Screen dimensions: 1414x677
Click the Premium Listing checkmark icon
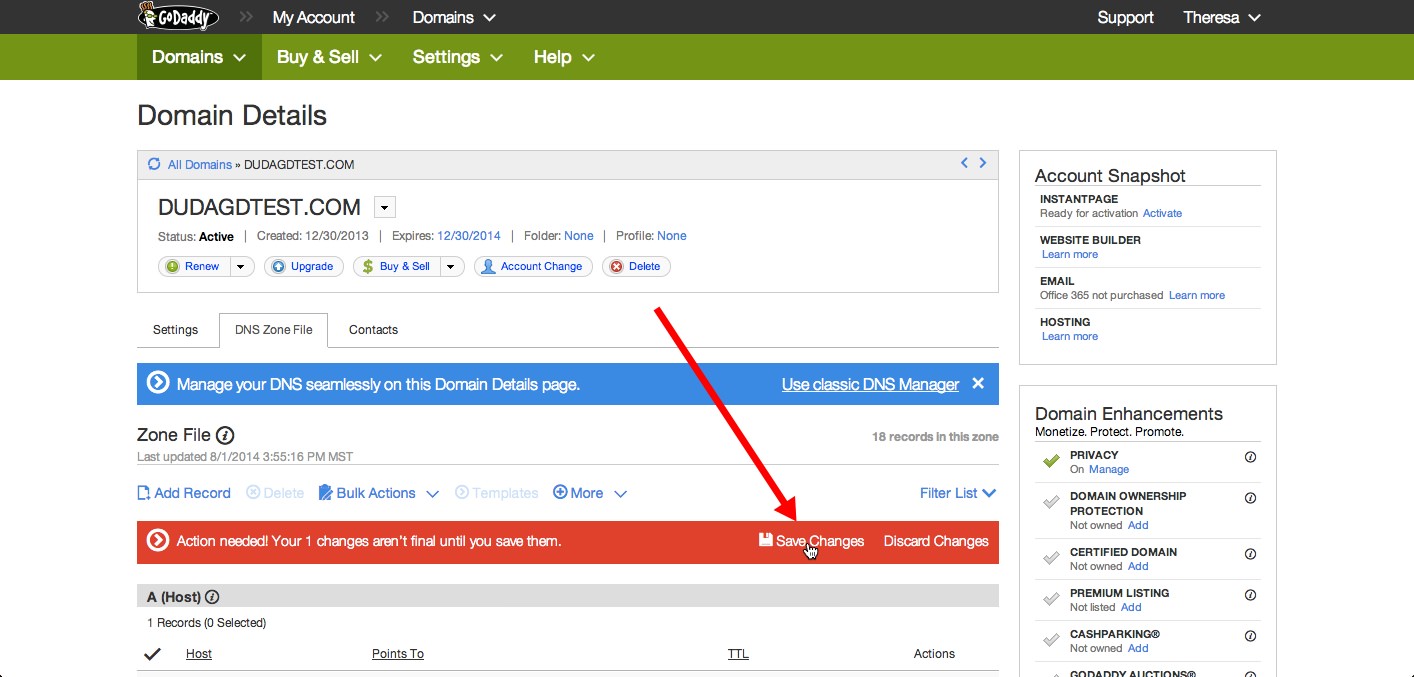pyautogui.click(x=1051, y=599)
